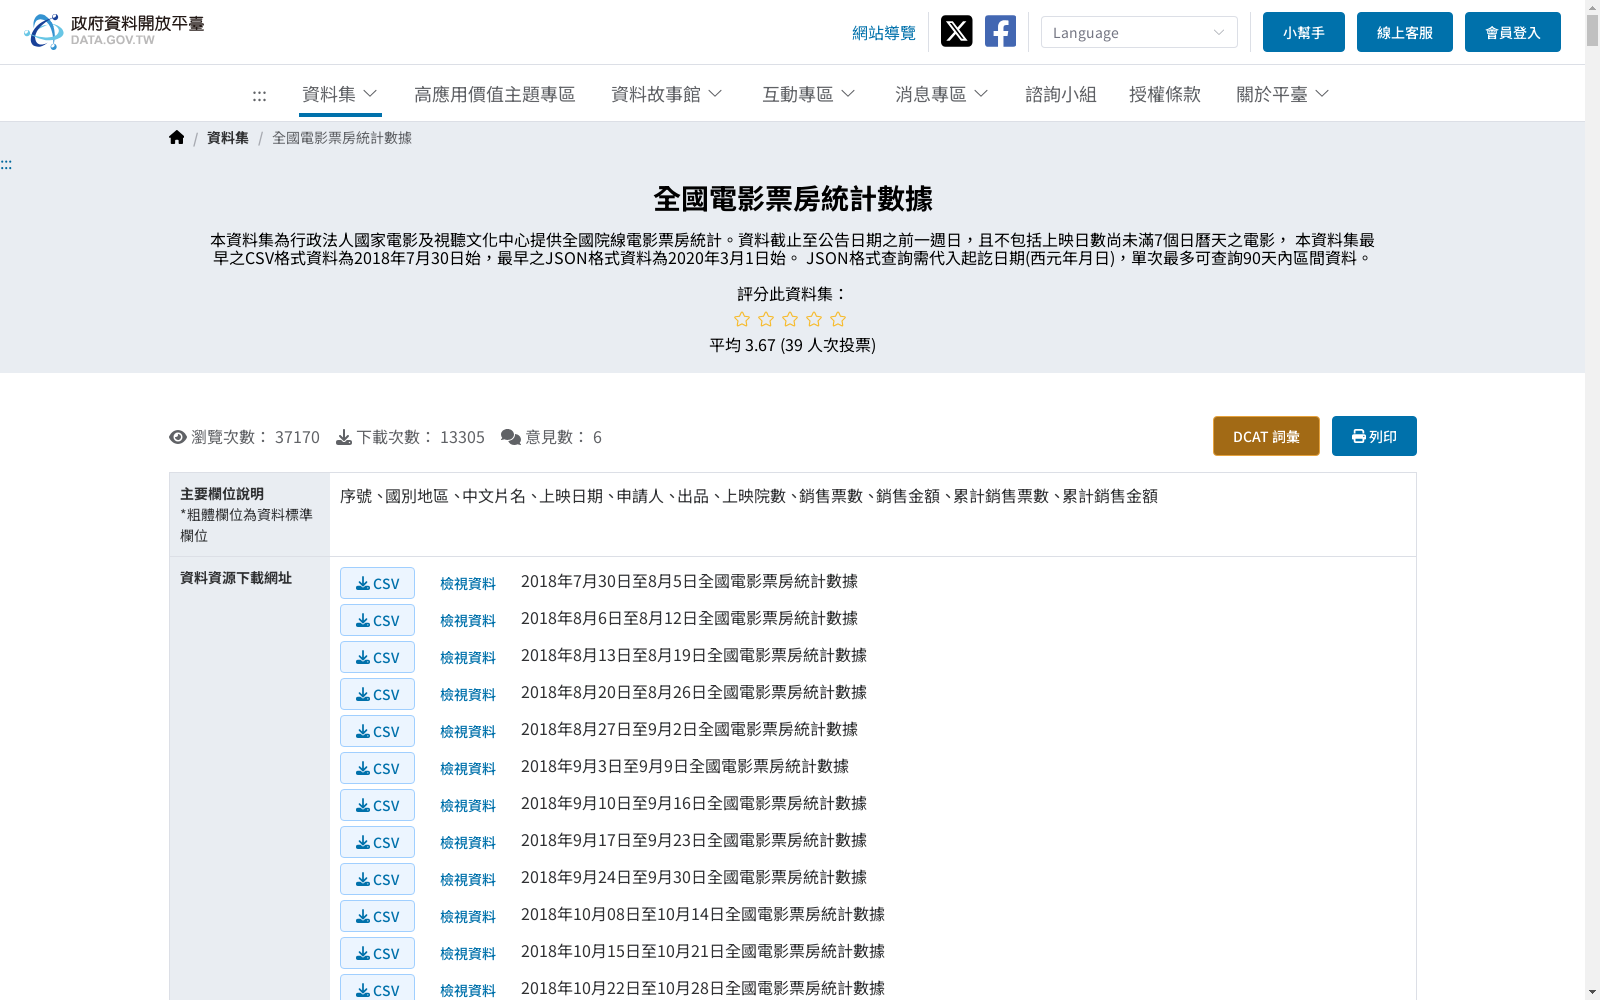The image size is (1600, 1000).
Task: Download CSV for 2018年8月27日至9月2日
Action: 377,731
